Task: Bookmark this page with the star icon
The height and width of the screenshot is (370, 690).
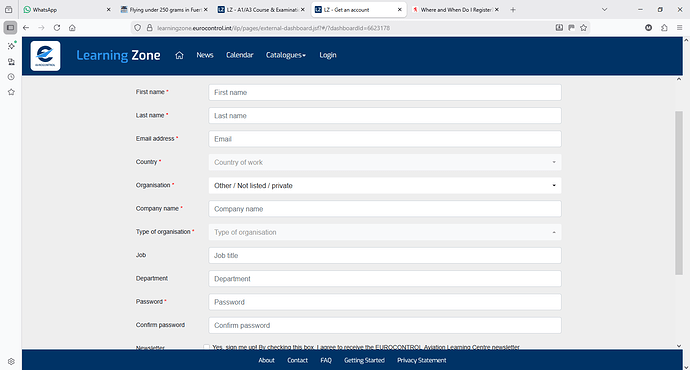Action: coord(584,28)
